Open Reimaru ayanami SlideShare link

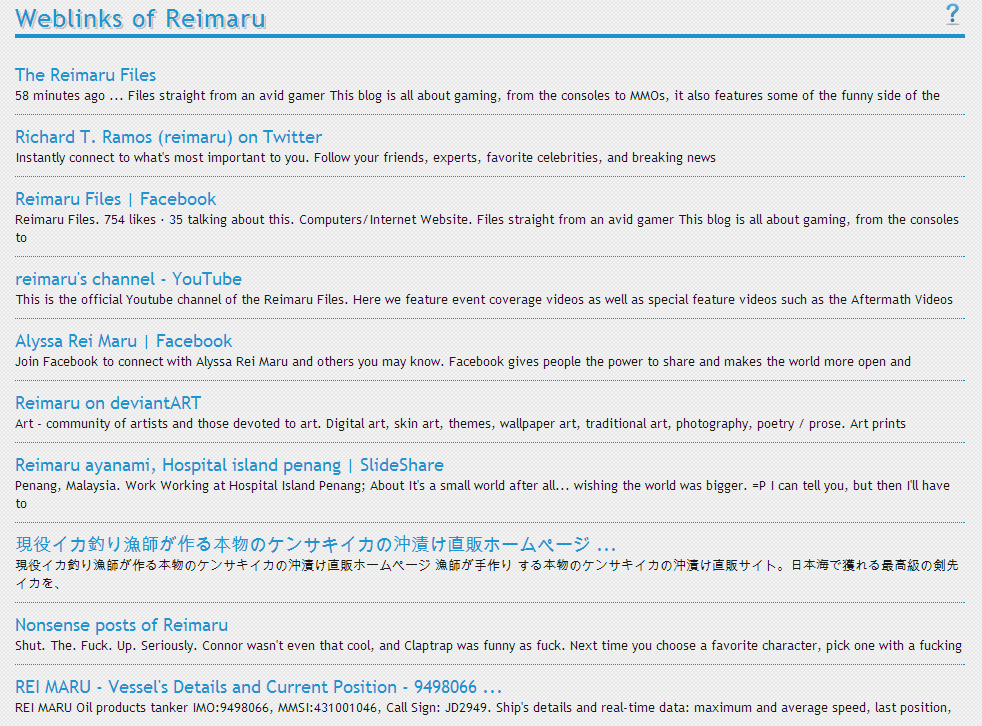(229, 465)
